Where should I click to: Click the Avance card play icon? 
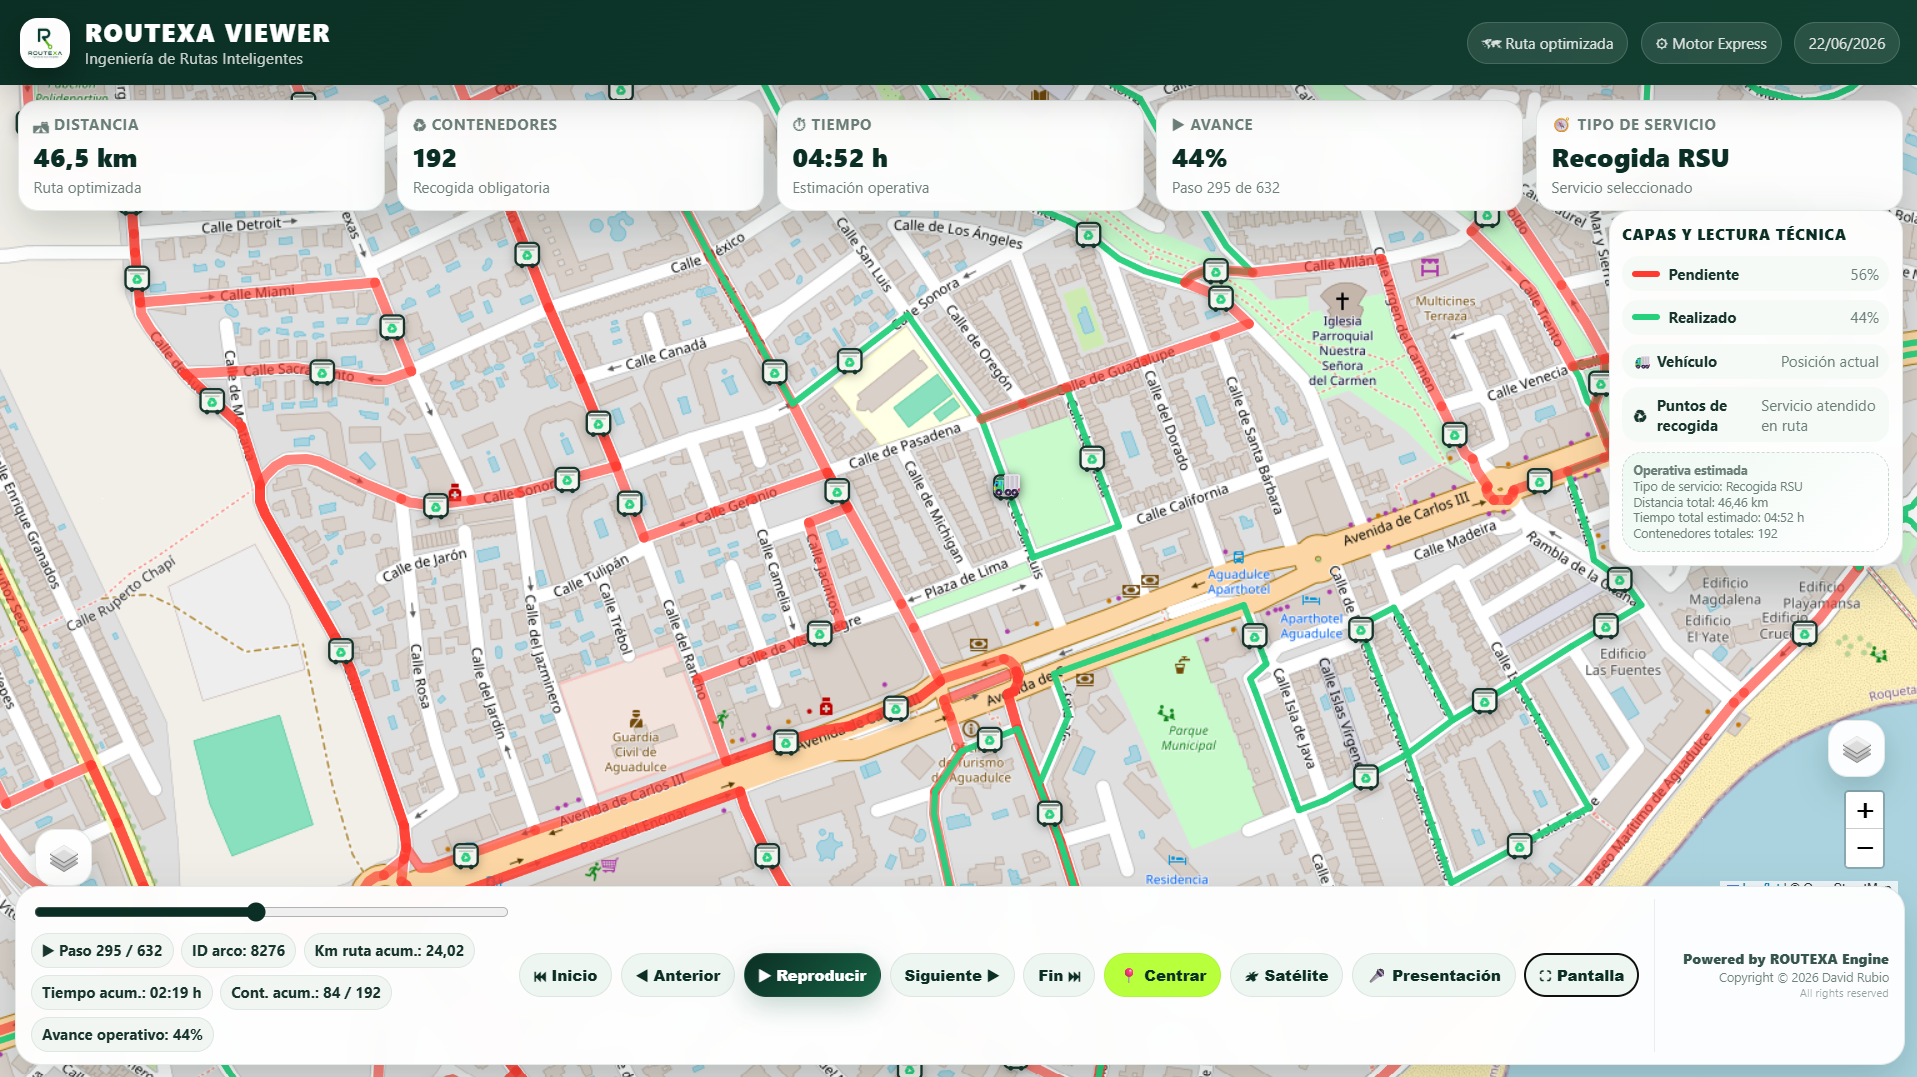pyautogui.click(x=1178, y=125)
